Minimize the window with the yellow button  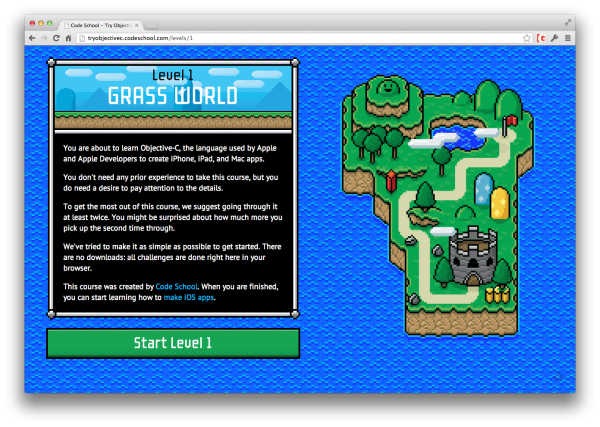41,23
